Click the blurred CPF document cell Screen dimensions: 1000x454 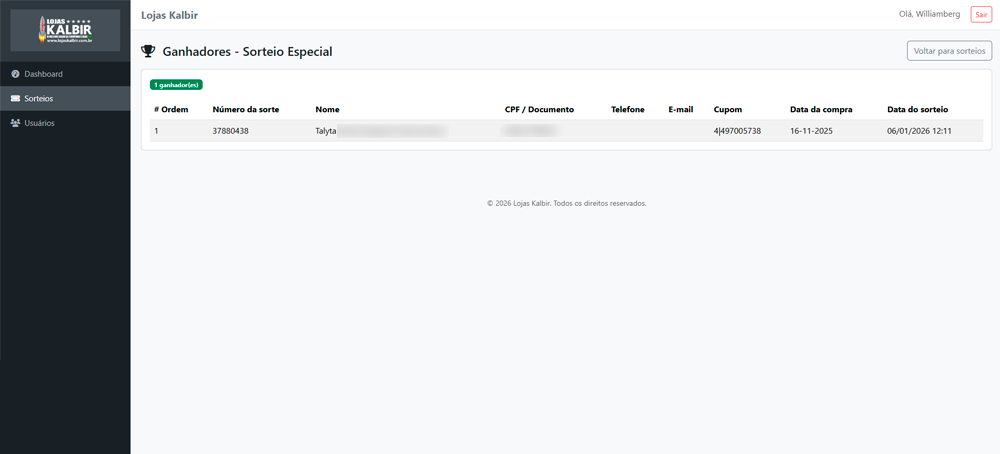tap(531, 131)
